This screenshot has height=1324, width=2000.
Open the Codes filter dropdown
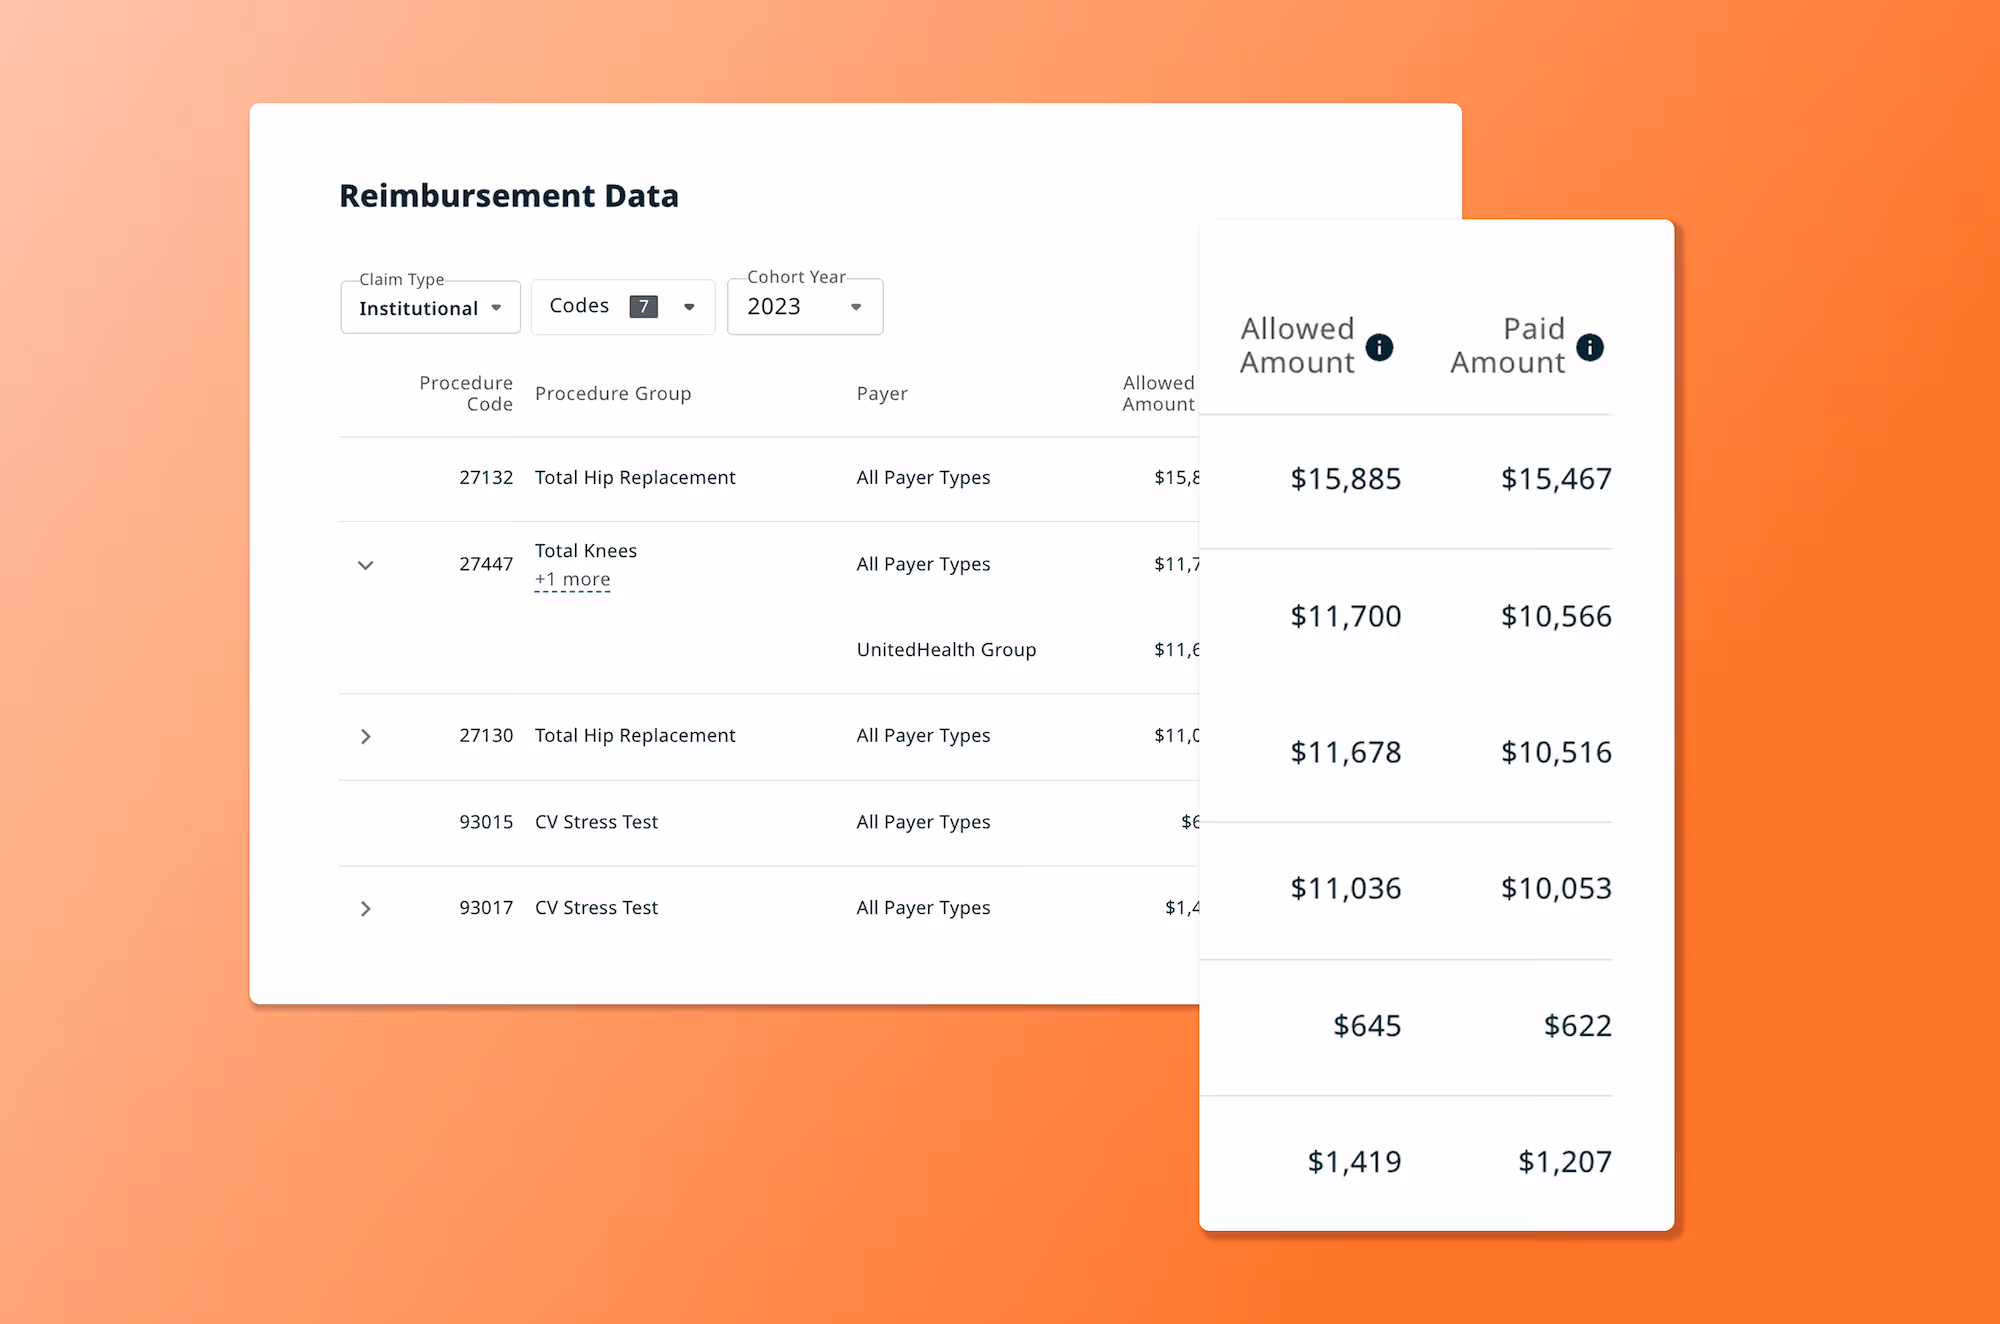[688, 307]
